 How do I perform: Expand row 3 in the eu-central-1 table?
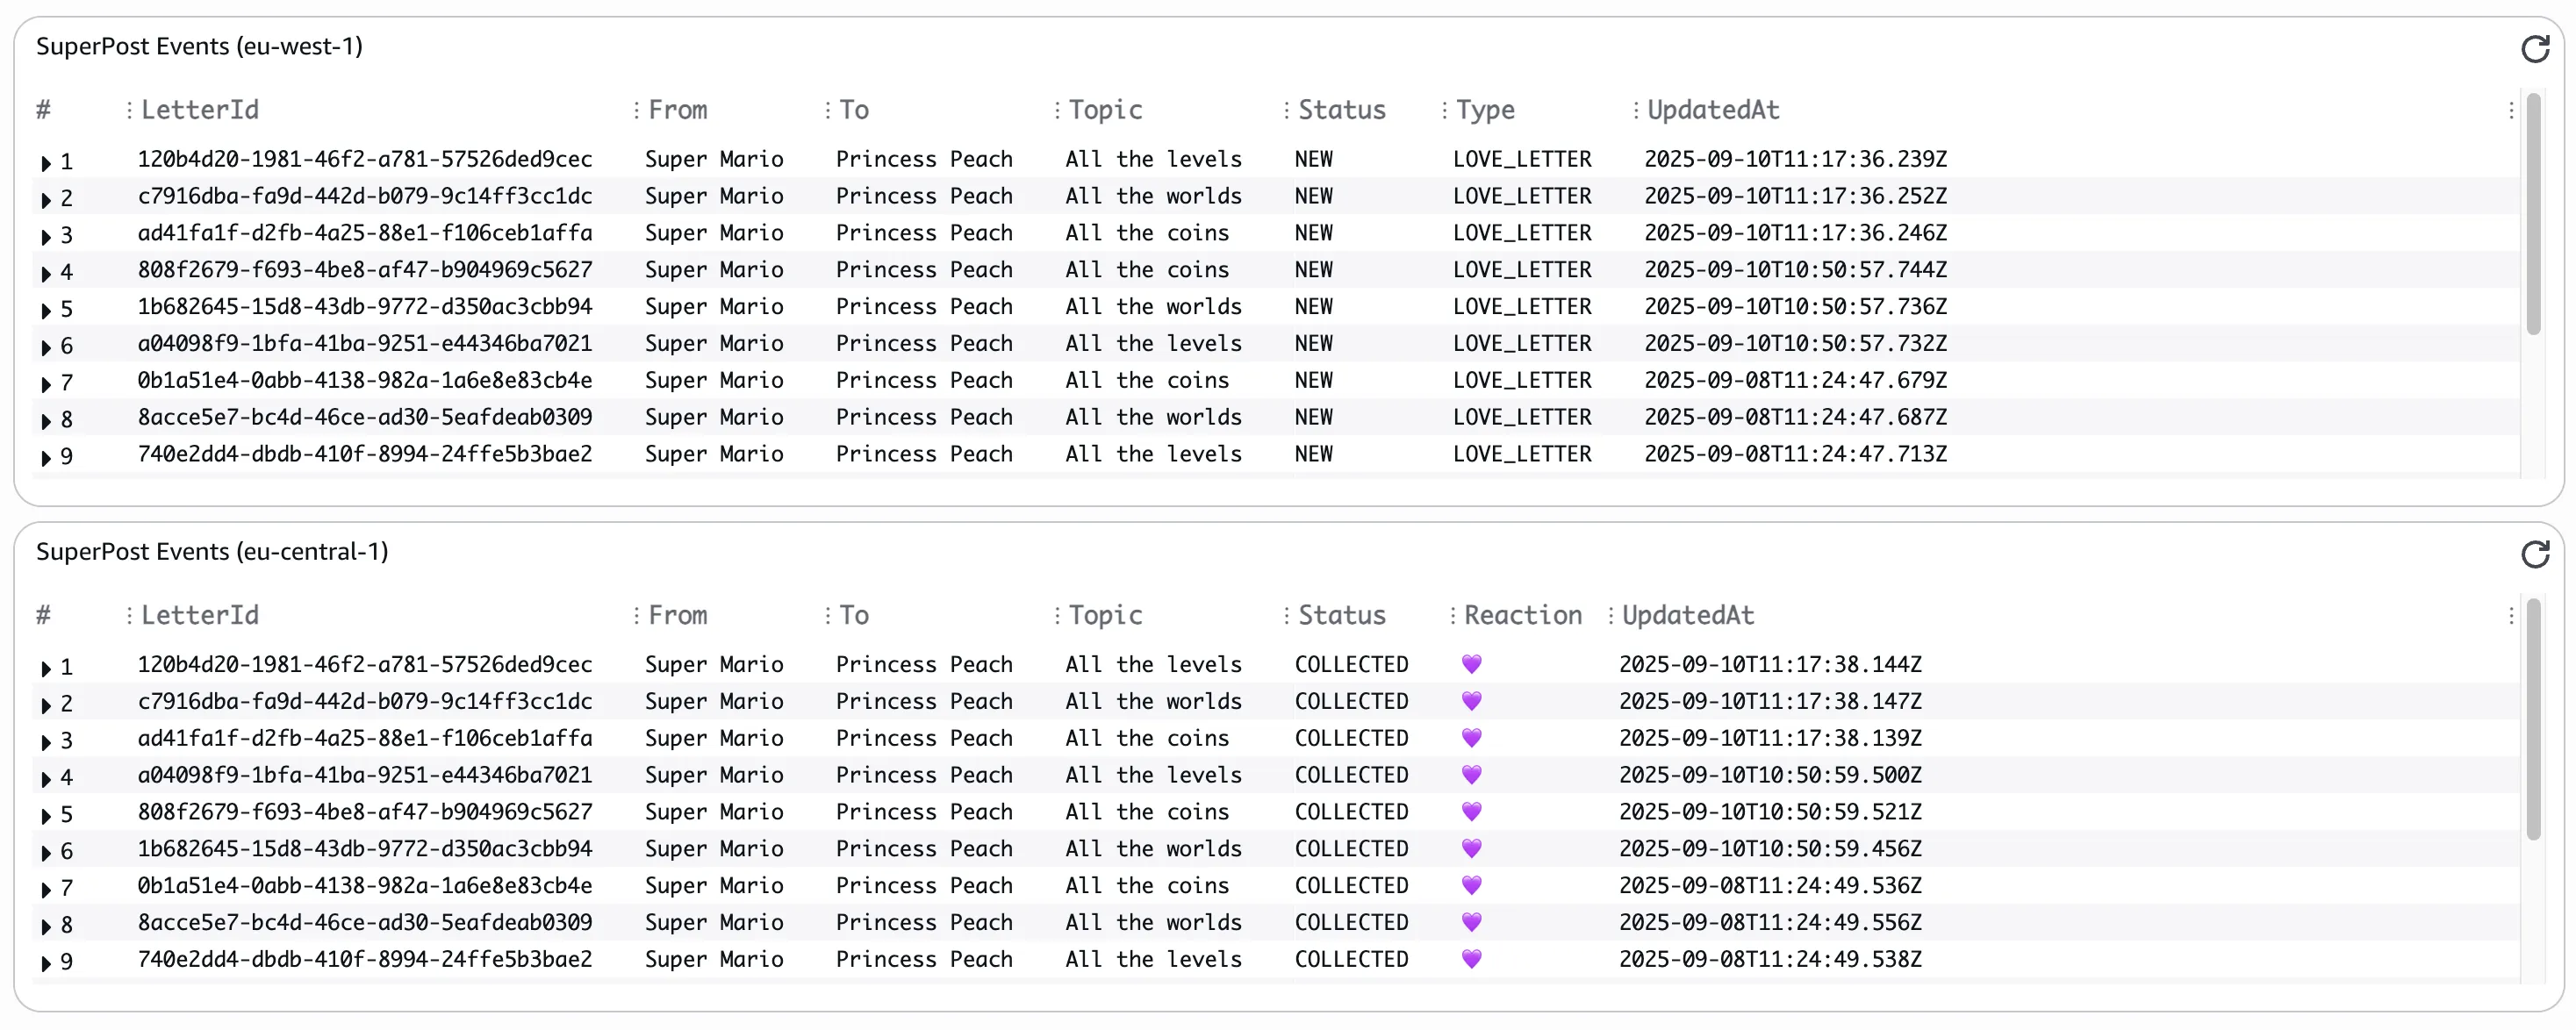46,741
